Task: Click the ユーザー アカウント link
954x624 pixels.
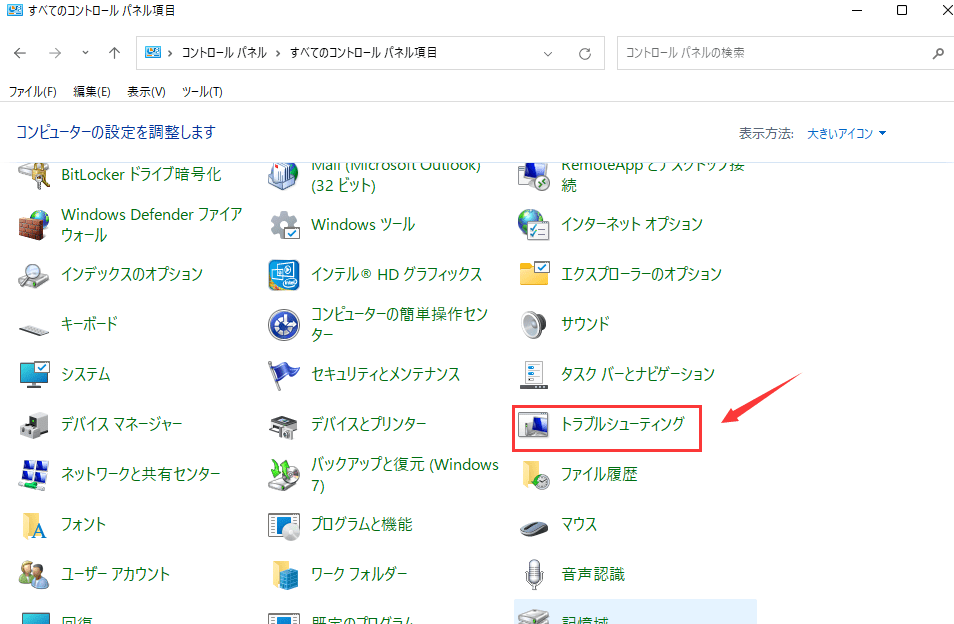Action: [115, 574]
